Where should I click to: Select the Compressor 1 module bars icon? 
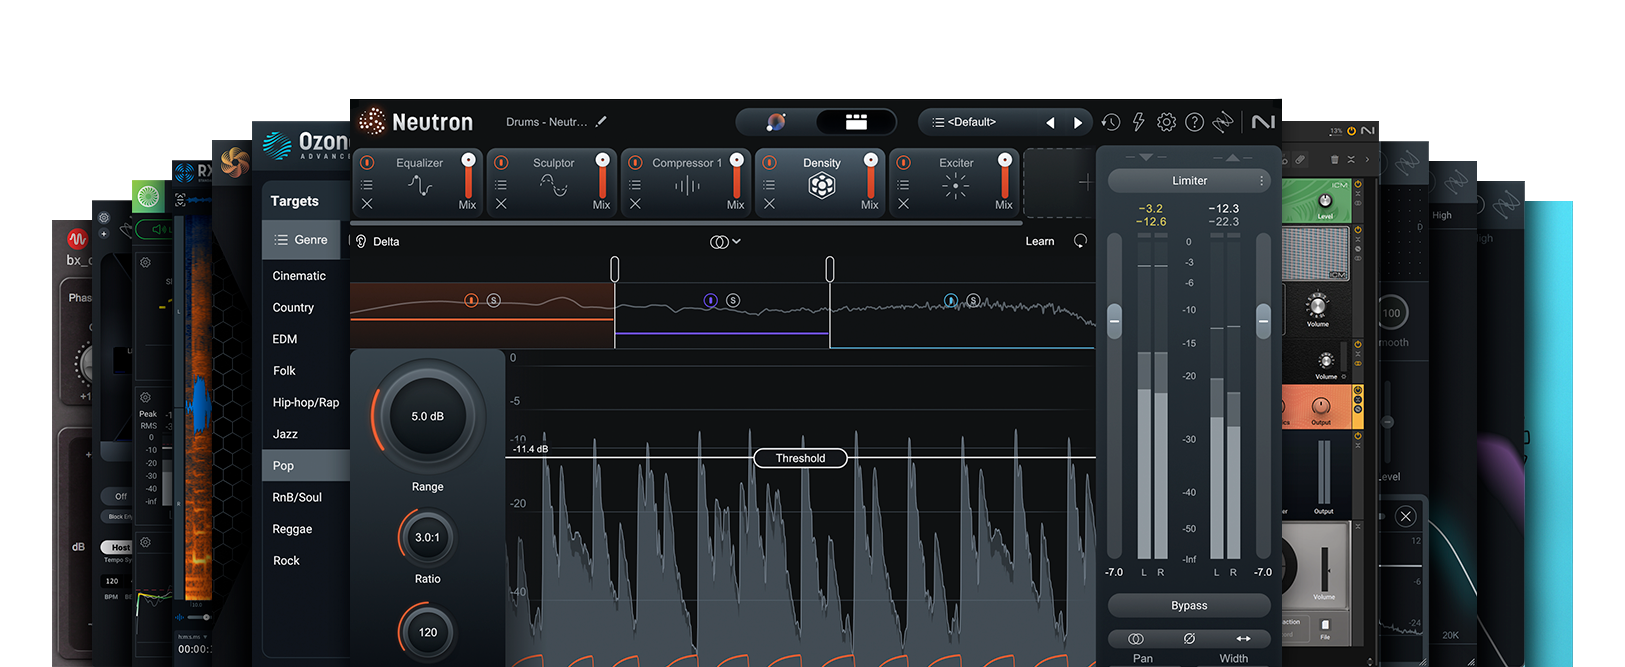687,185
